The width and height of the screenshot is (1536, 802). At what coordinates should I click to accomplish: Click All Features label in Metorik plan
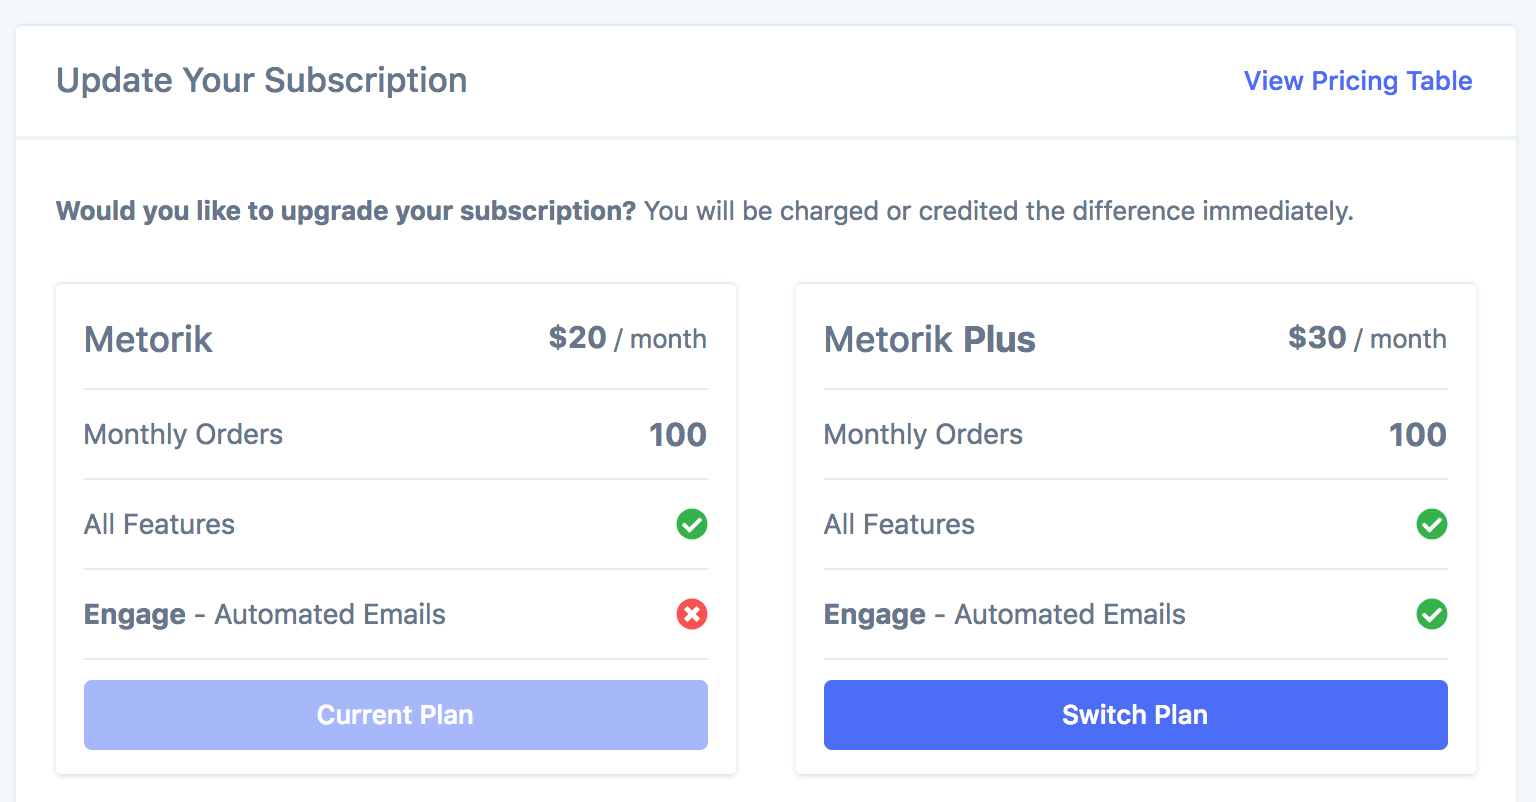159,525
